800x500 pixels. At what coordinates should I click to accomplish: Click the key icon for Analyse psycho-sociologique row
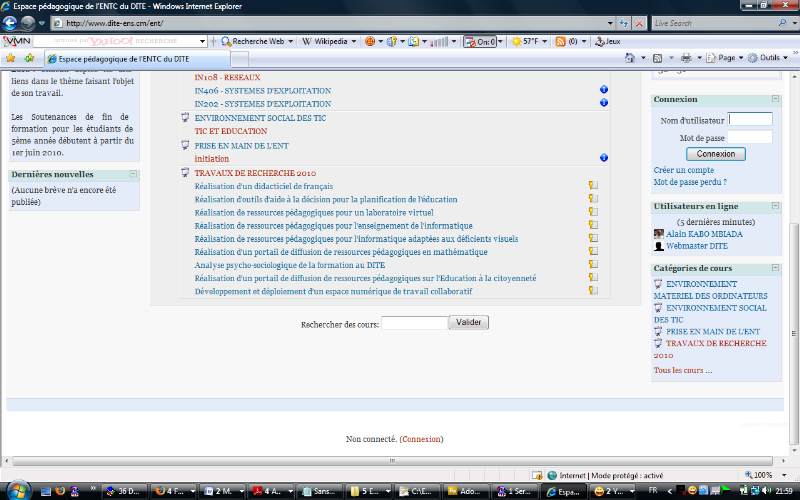click(x=593, y=264)
